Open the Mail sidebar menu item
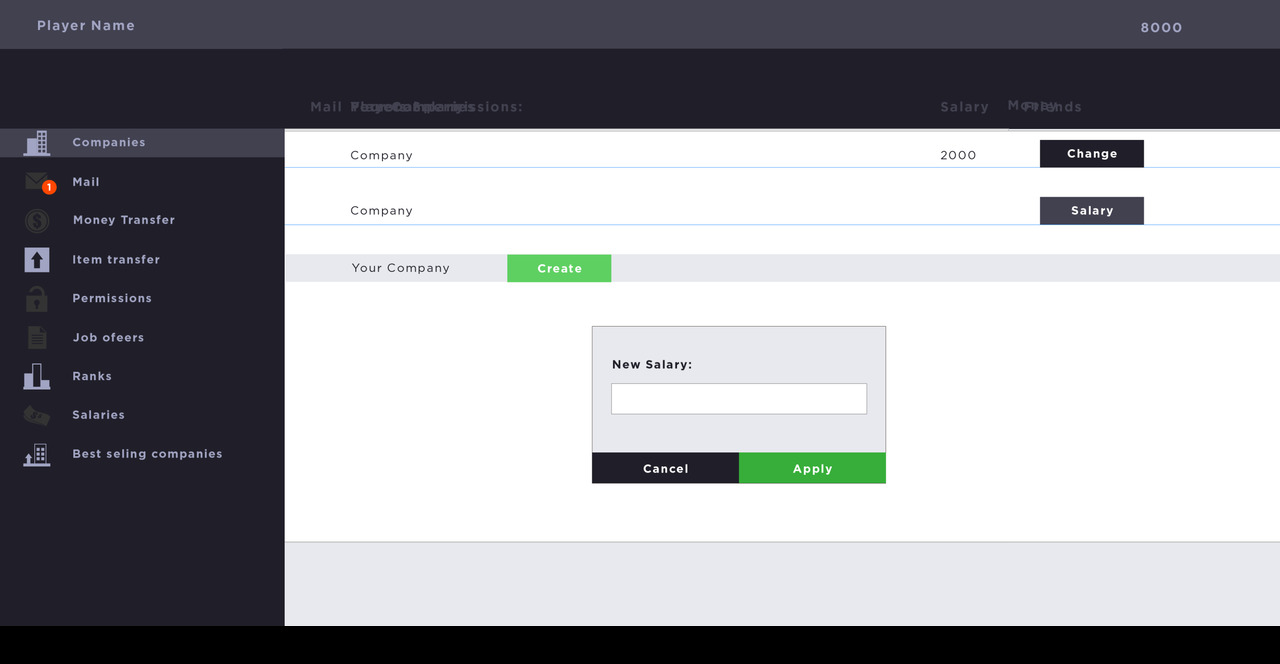Viewport: 1280px width, 664px height. 86,182
